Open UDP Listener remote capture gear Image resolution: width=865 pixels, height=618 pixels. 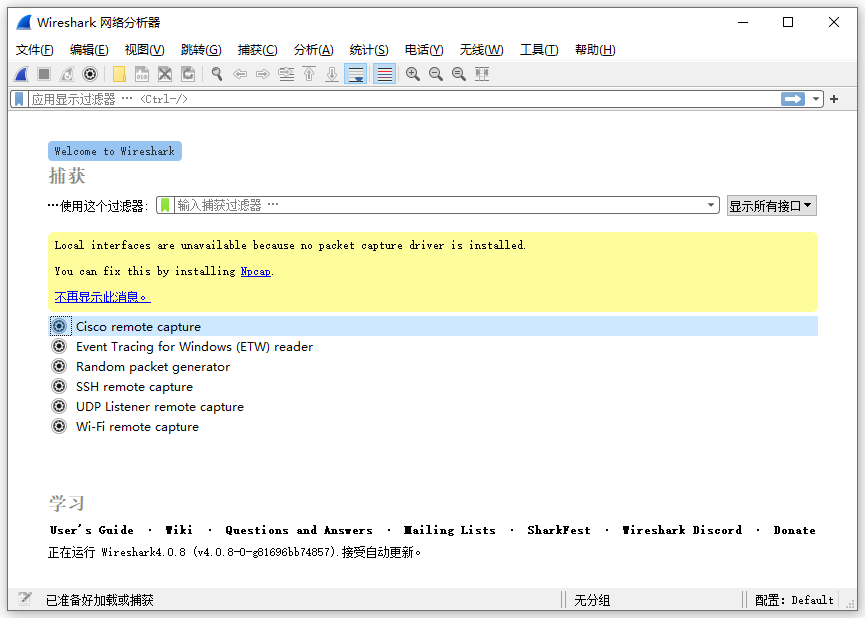click(60, 406)
